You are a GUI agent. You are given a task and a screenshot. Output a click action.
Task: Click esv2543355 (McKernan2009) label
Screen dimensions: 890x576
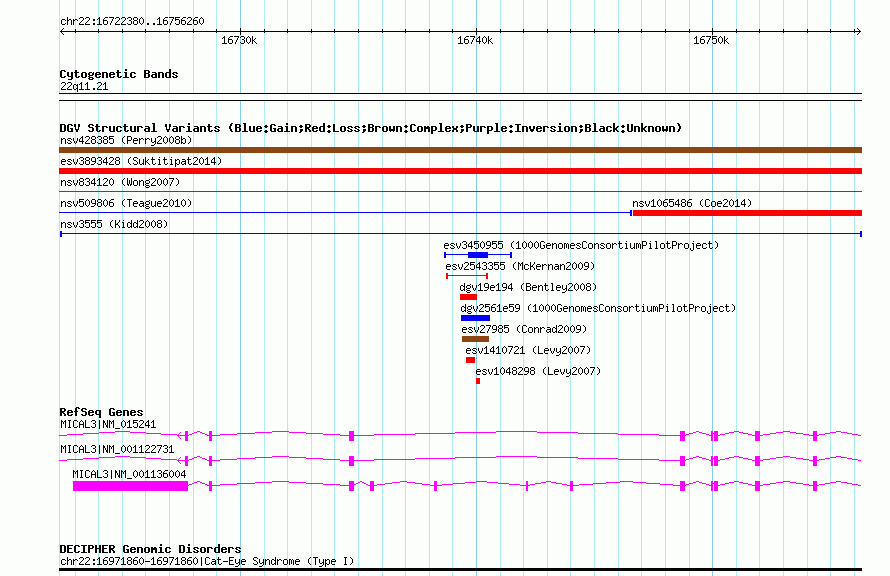520,266
